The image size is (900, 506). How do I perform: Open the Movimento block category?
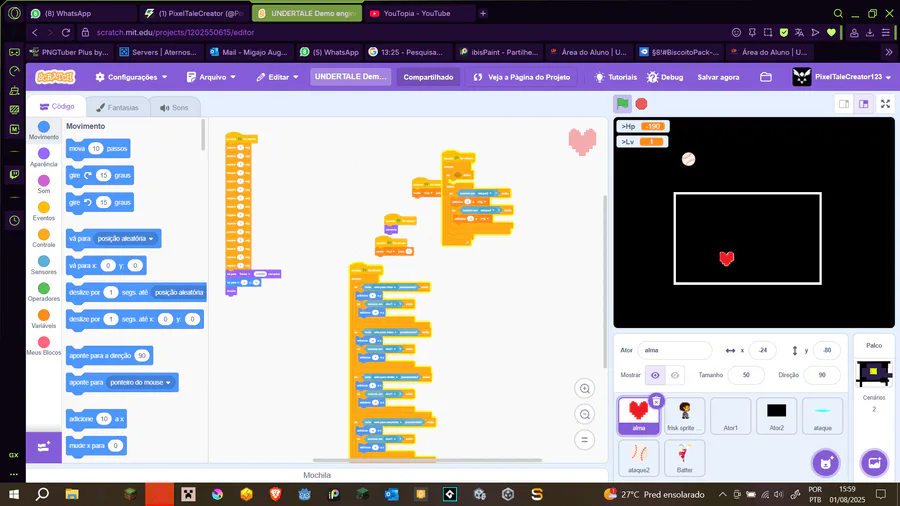pos(44,130)
